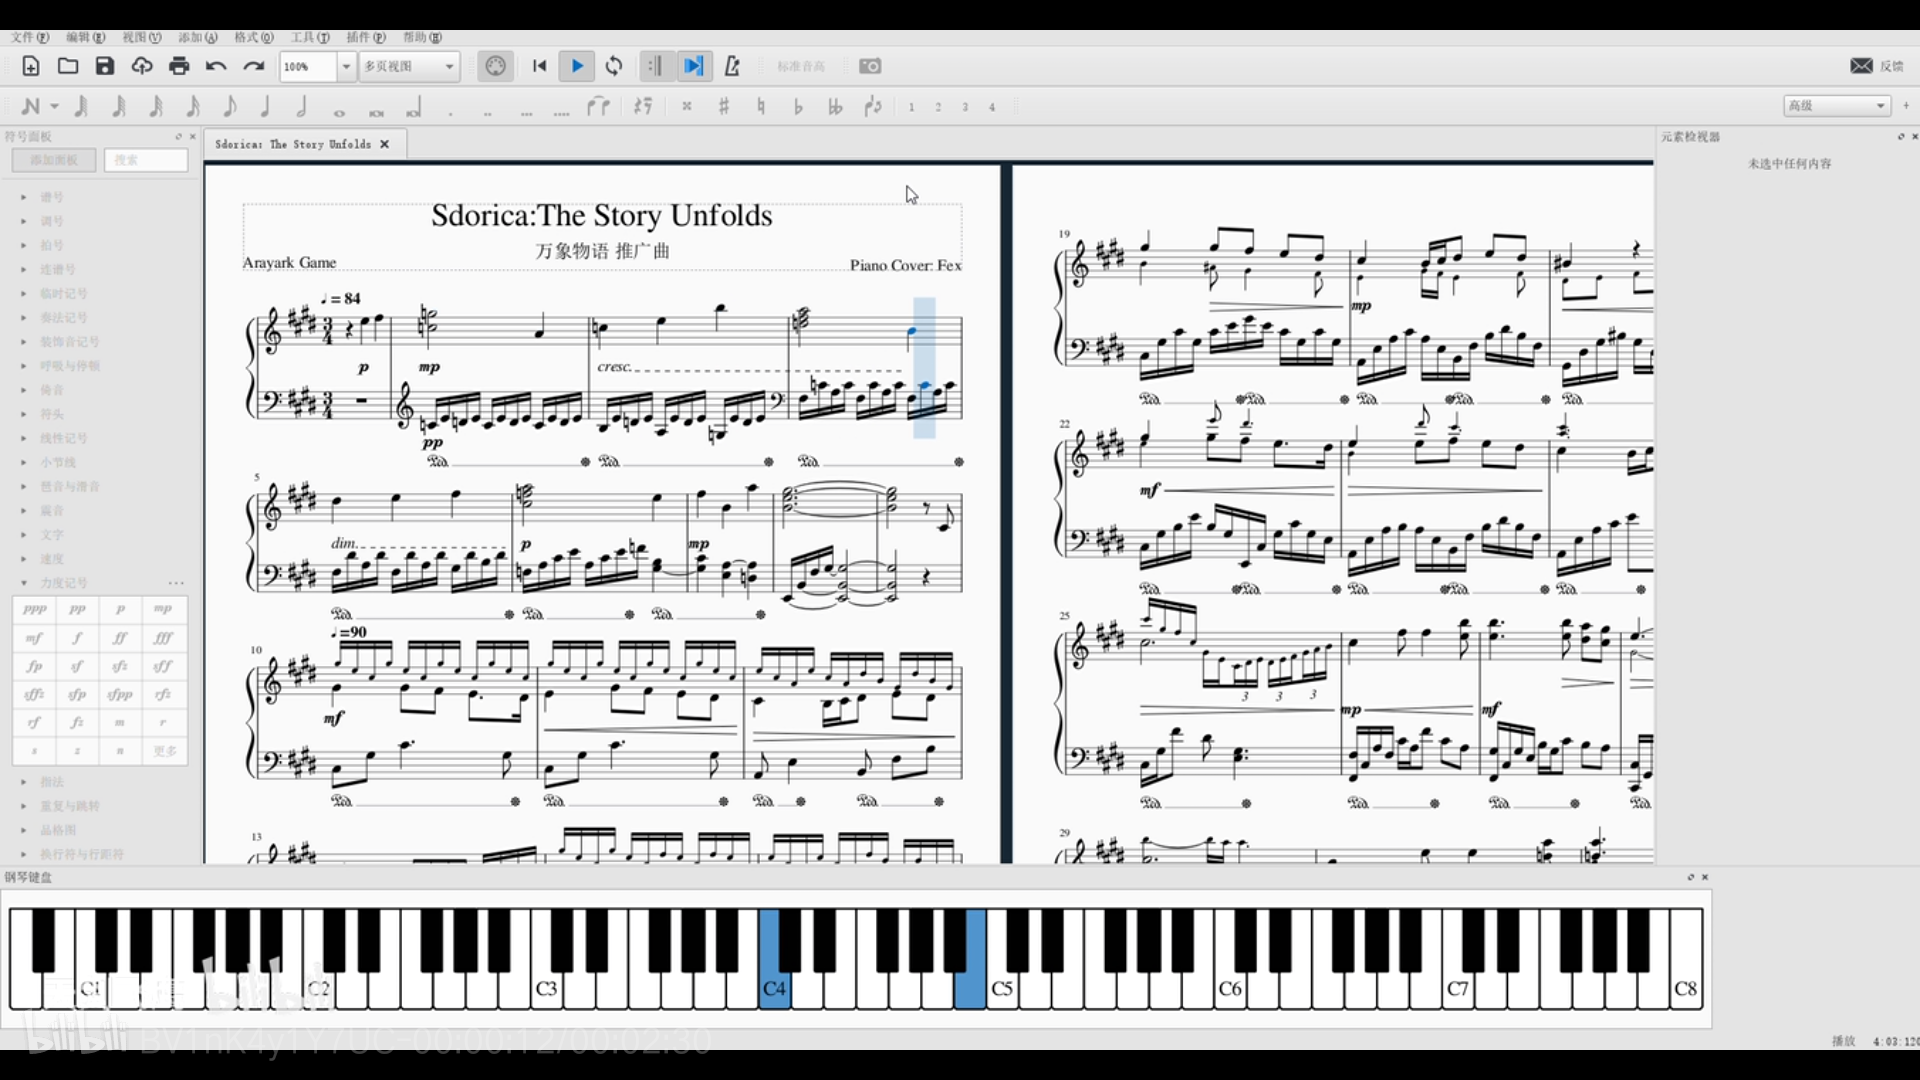Toggle play repeats button
Viewport: 1920px width, 1080px height.
[655, 66]
